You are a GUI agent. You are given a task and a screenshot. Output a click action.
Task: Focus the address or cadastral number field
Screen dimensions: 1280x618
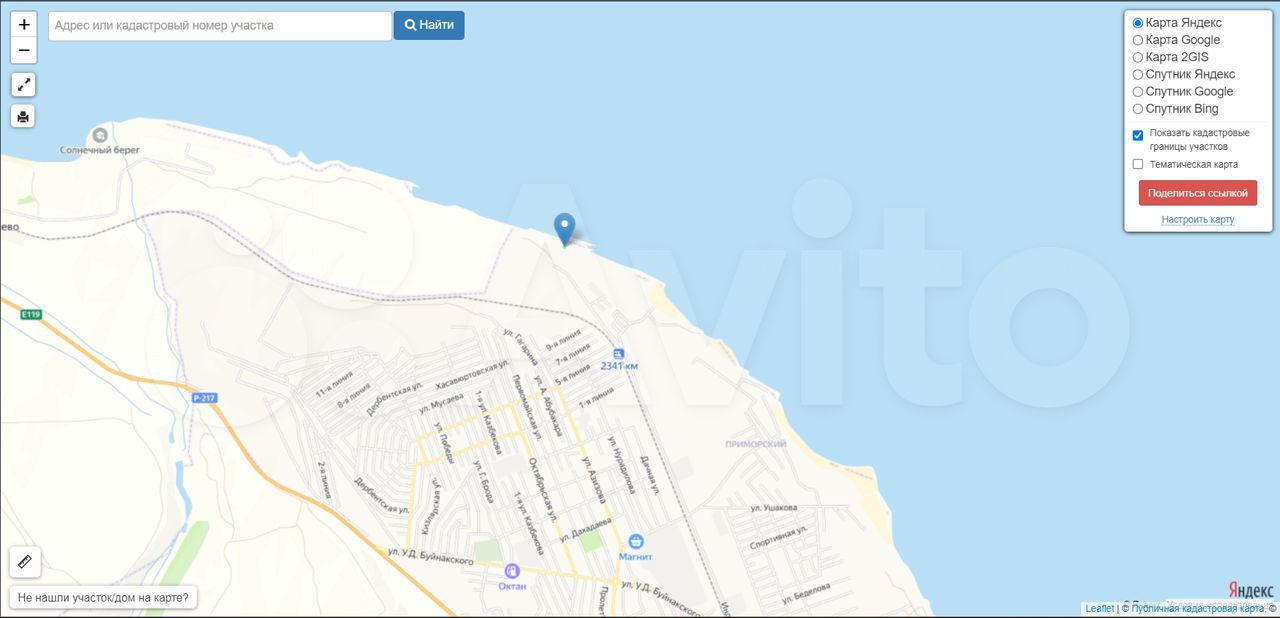(220, 26)
